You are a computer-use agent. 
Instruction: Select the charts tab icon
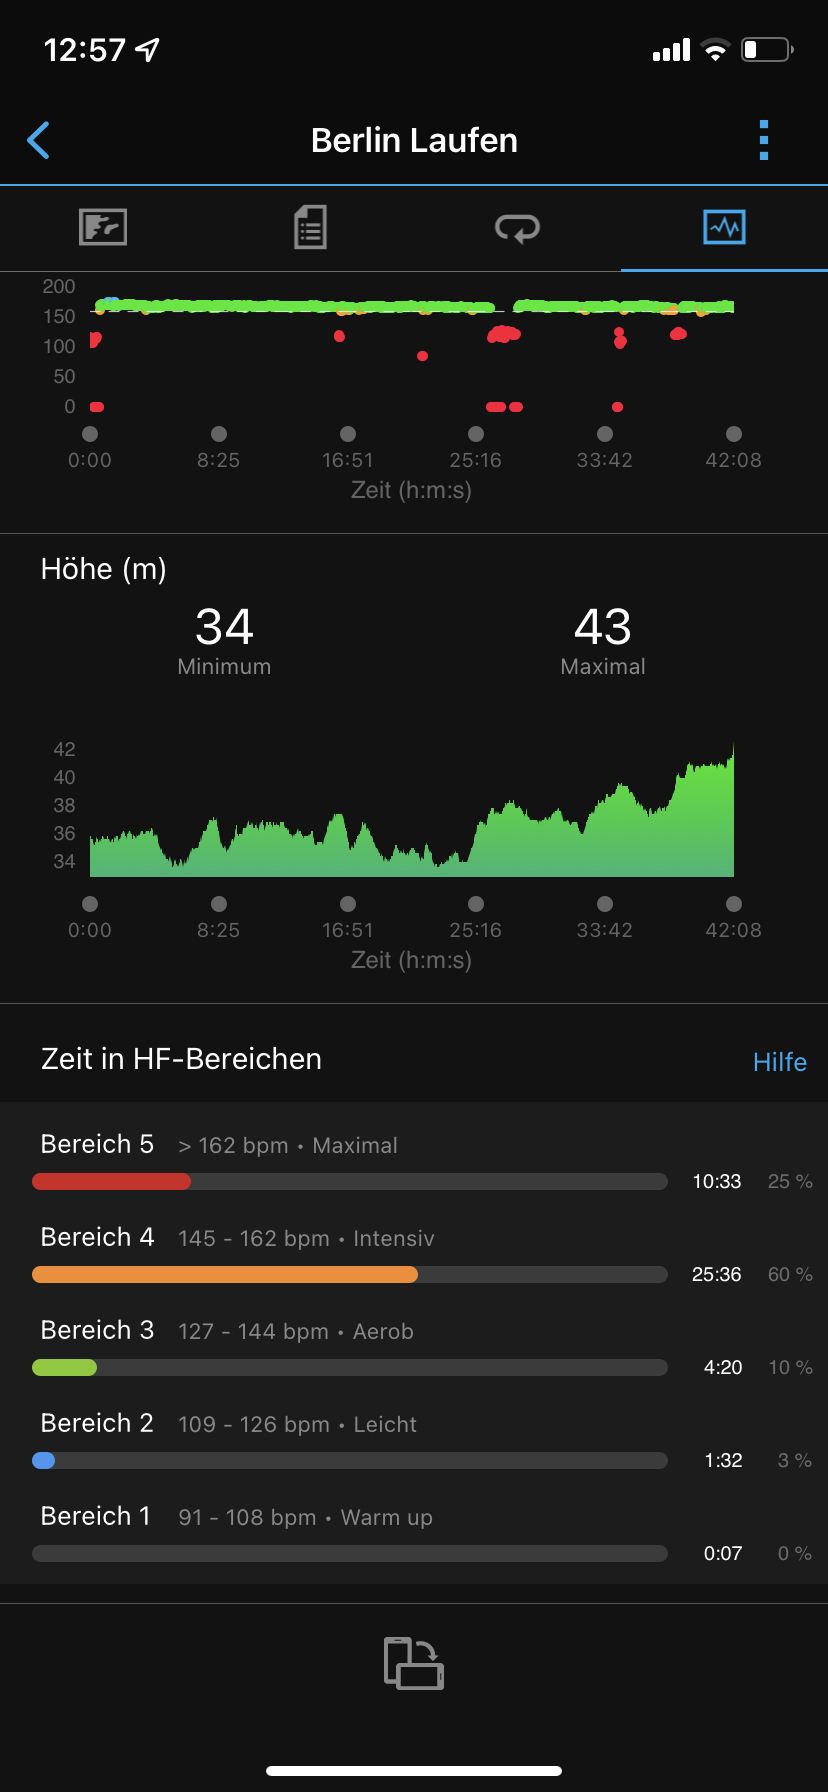point(724,227)
